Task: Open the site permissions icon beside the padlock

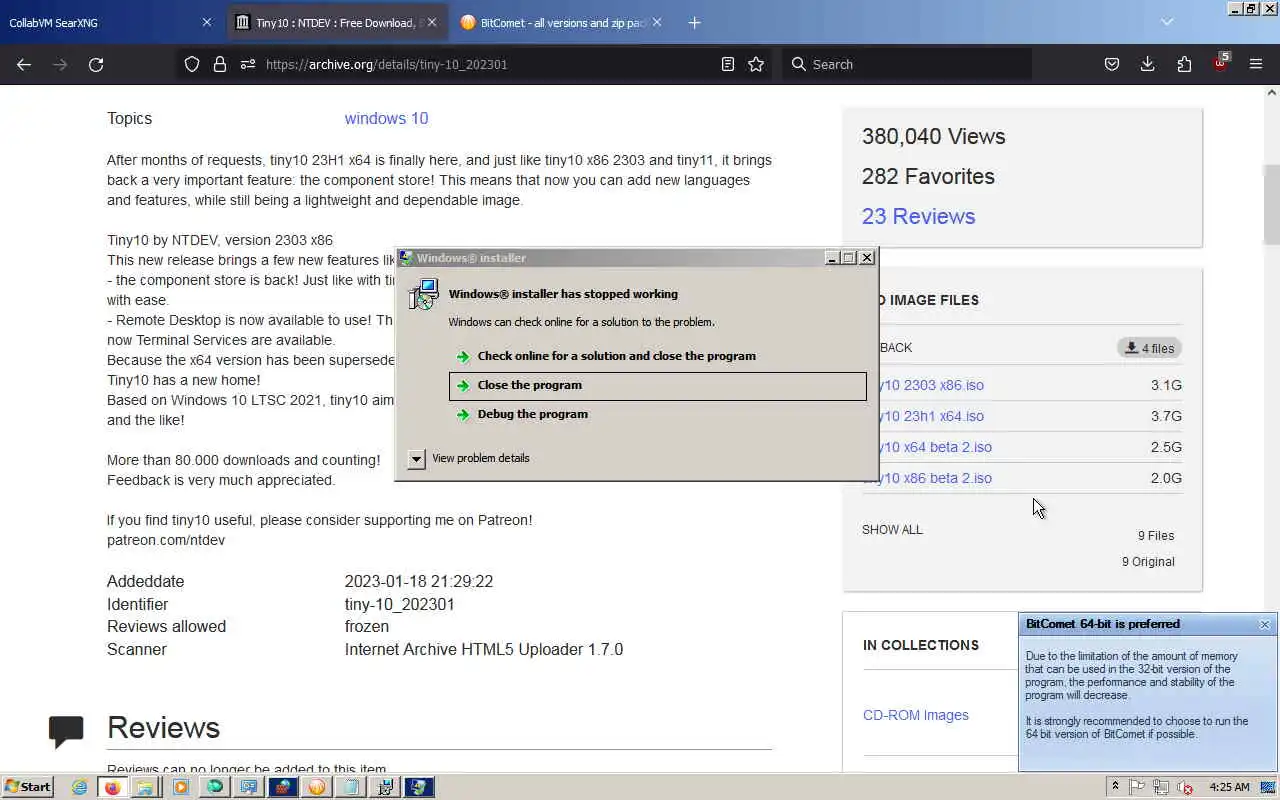Action: click(248, 64)
